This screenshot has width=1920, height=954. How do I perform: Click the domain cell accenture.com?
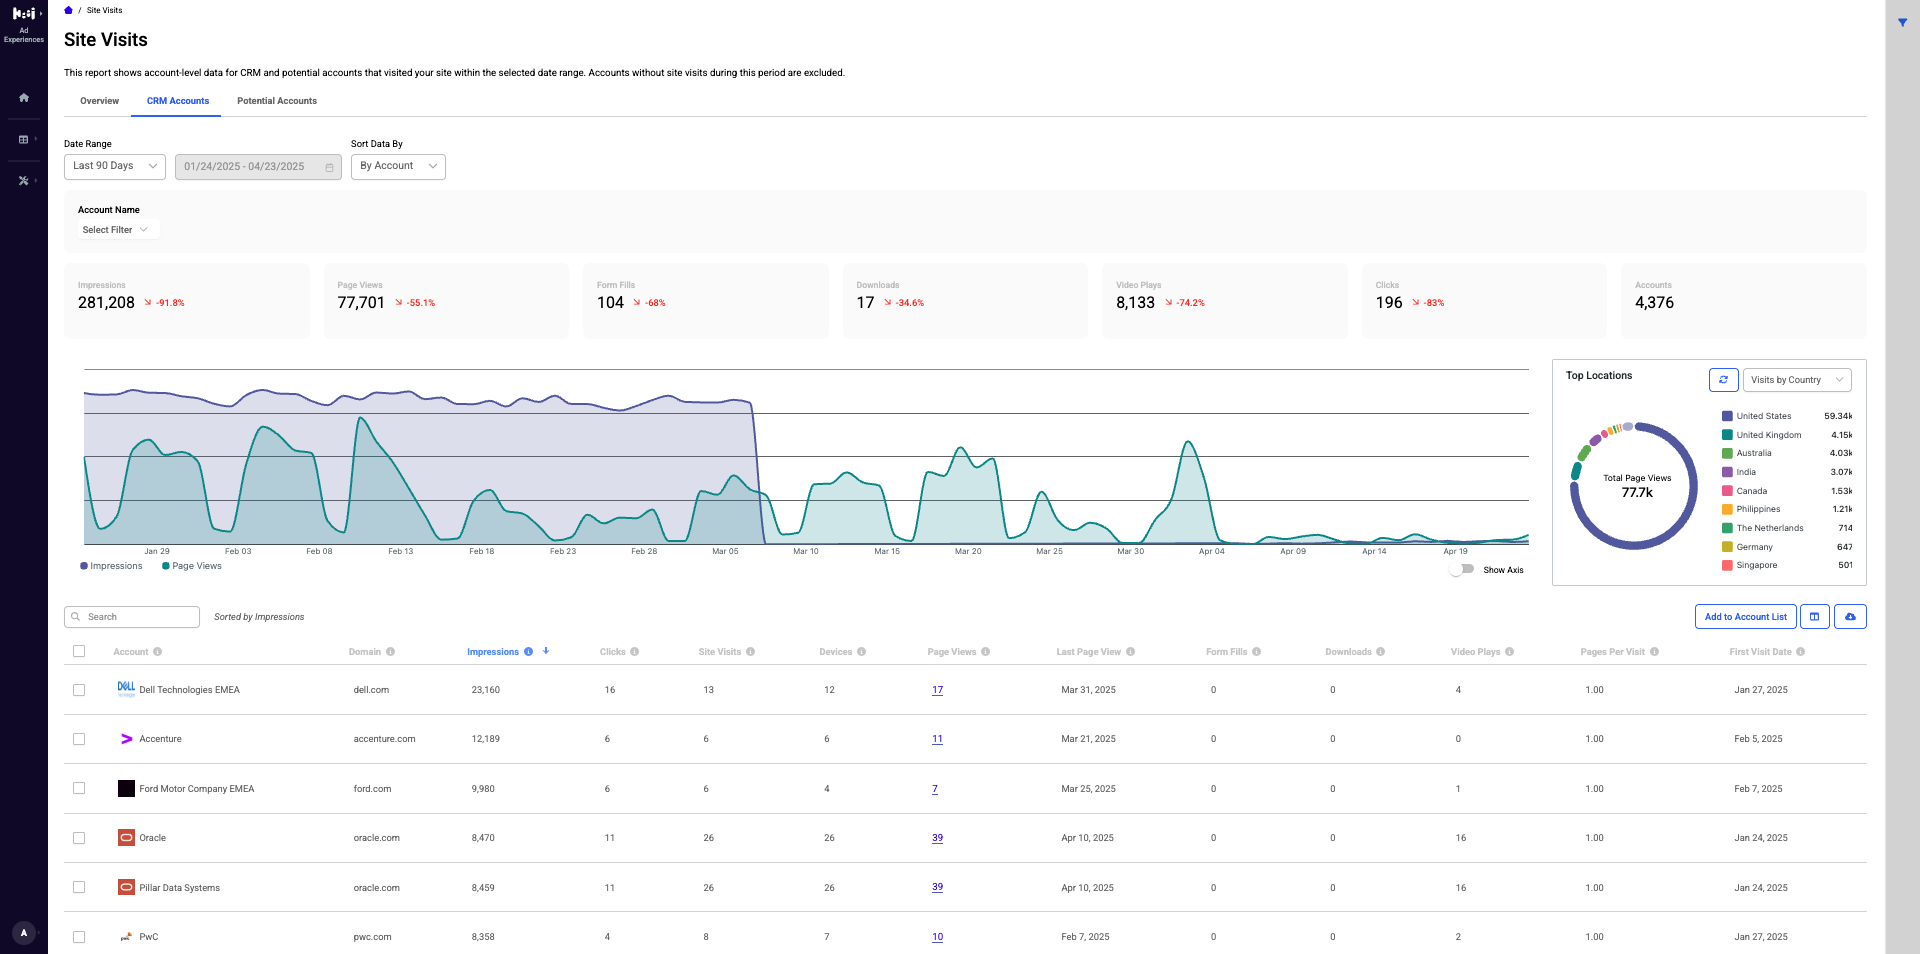384,739
